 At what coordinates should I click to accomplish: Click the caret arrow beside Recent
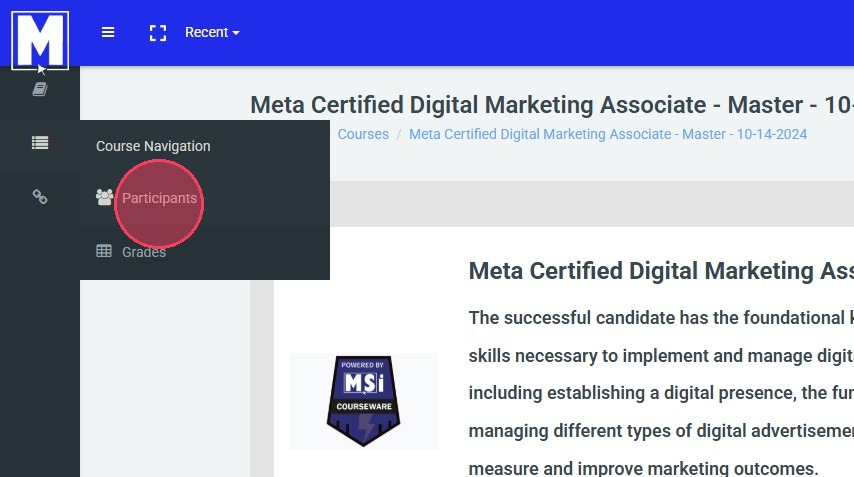(236, 33)
